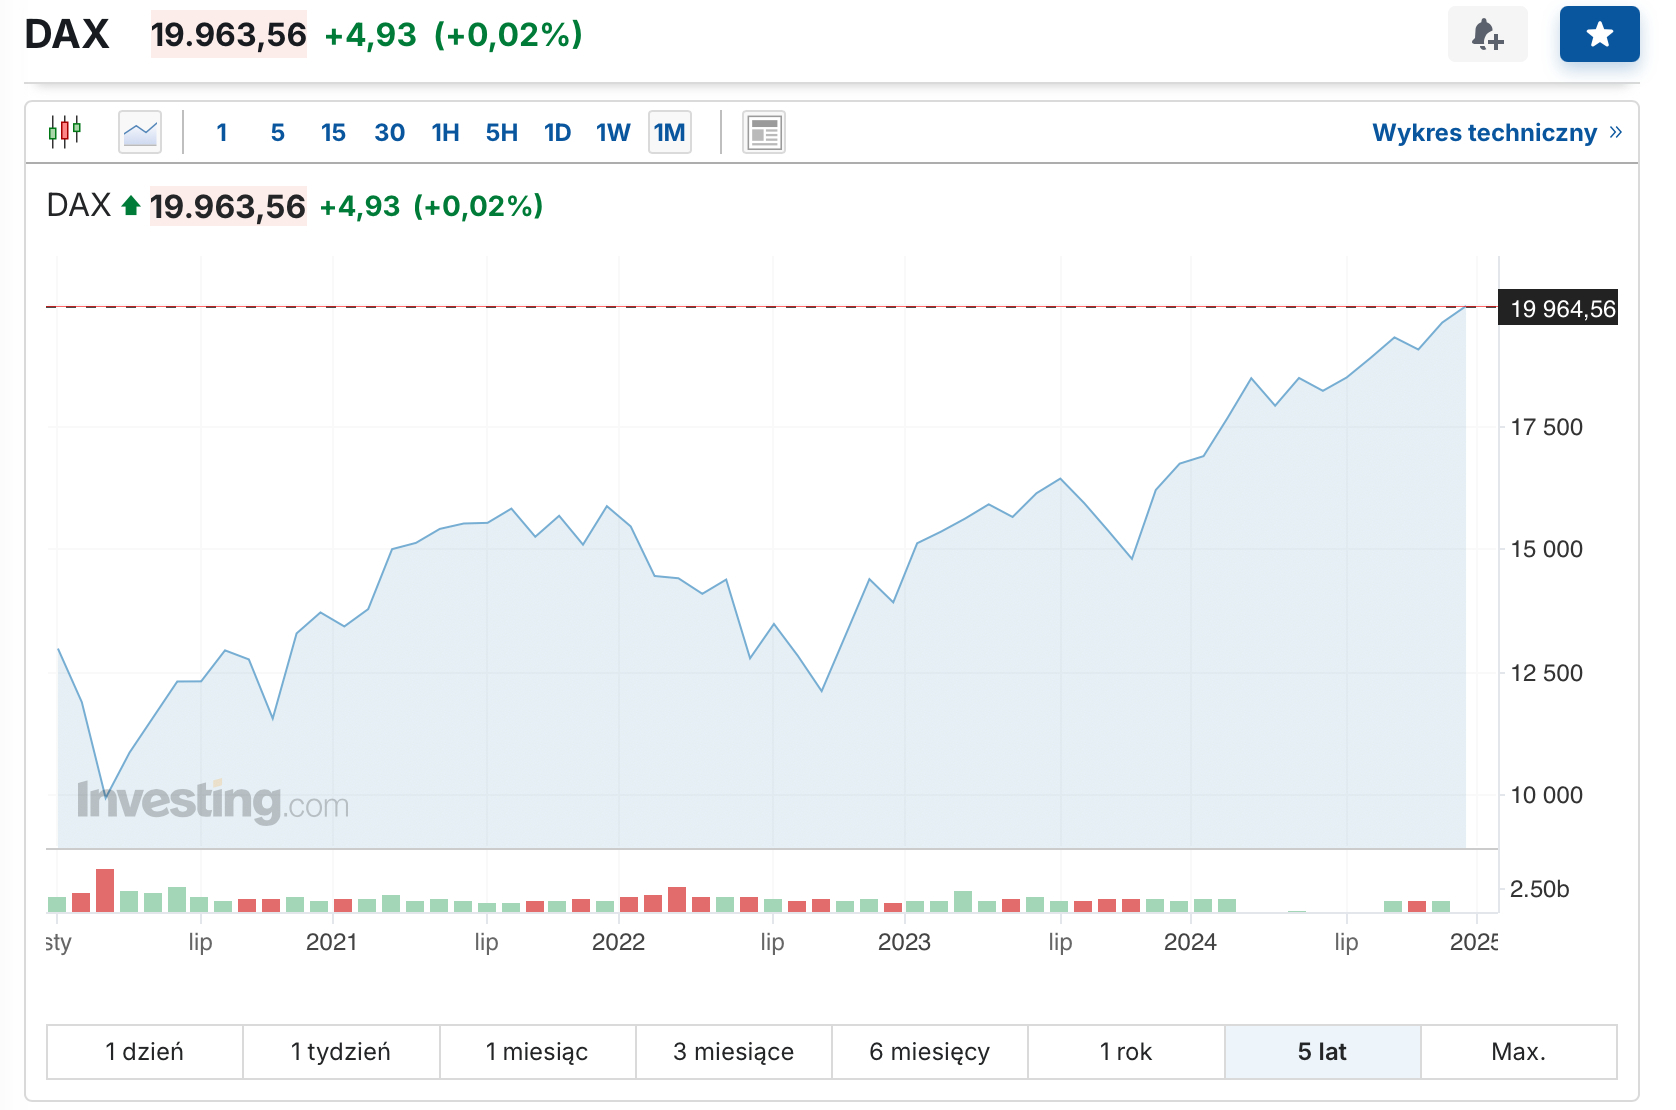This screenshot has height=1110, width=1676.
Task: Switch to candlestick chart type
Action: 65,132
